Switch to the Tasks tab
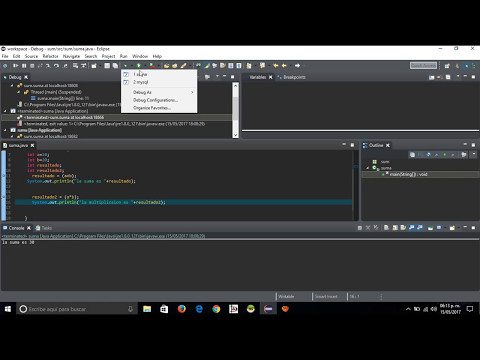Viewport: 480px width, 360px height. [44, 228]
